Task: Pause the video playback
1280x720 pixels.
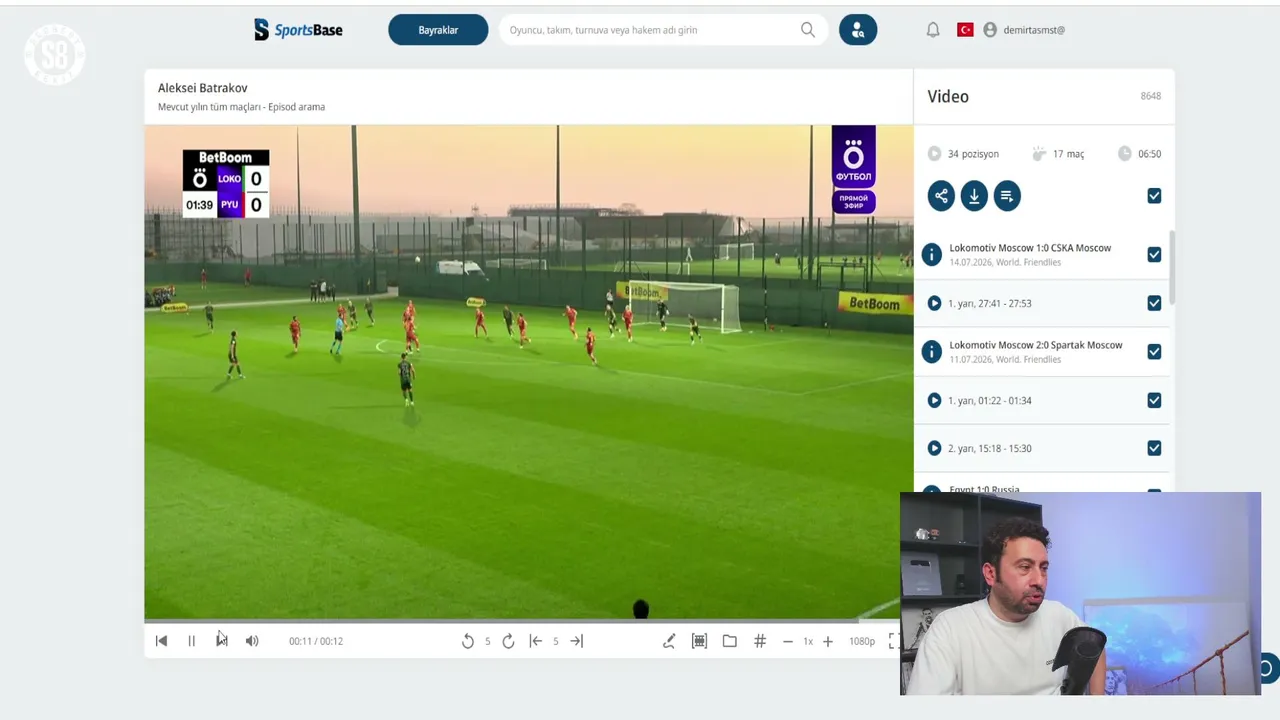Action: click(192, 641)
